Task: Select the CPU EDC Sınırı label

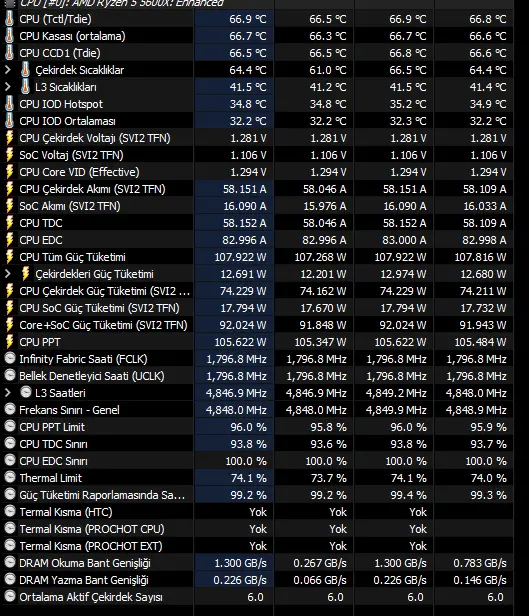Action: click(53, 461)
